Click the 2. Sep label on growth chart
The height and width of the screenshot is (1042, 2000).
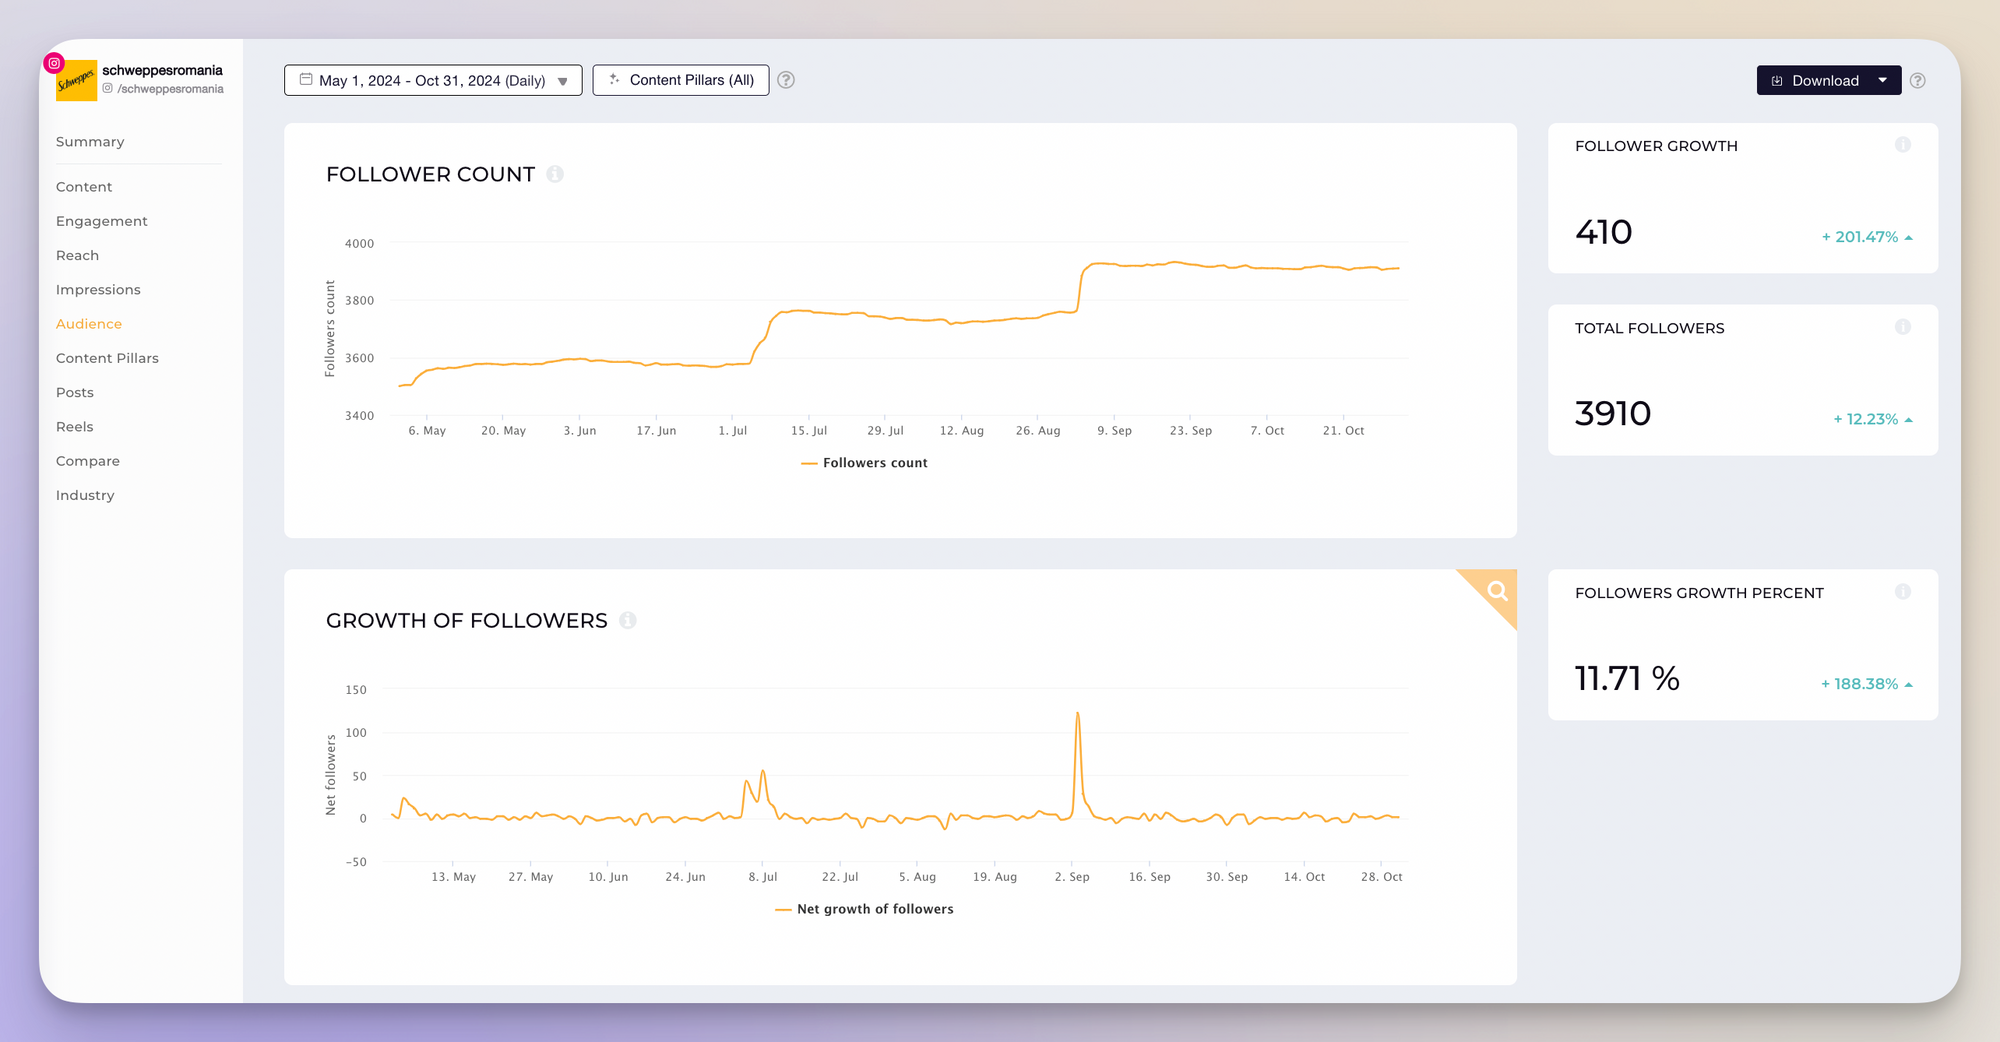click(x=1072, y=877)
